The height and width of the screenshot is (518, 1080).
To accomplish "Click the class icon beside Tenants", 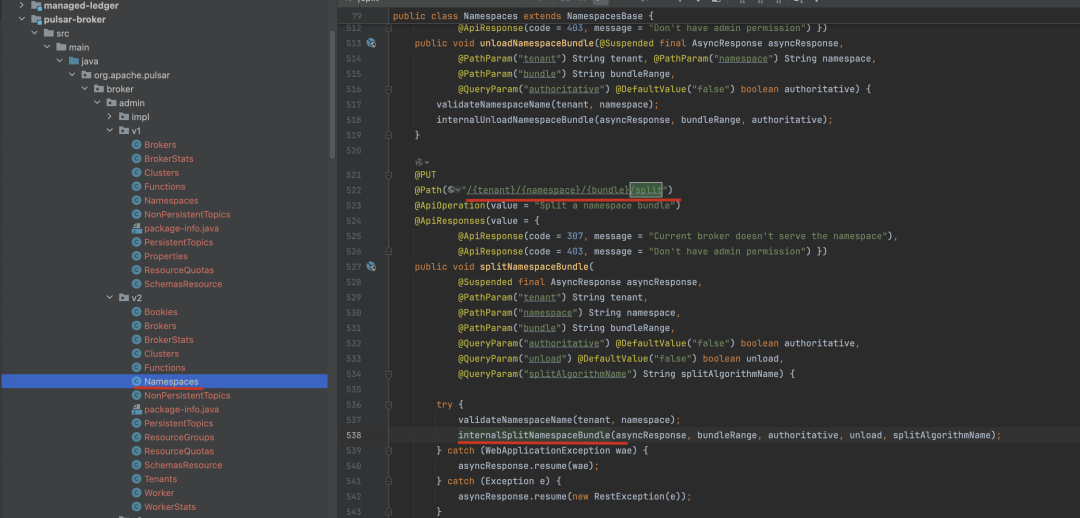I will click(136, 479).
